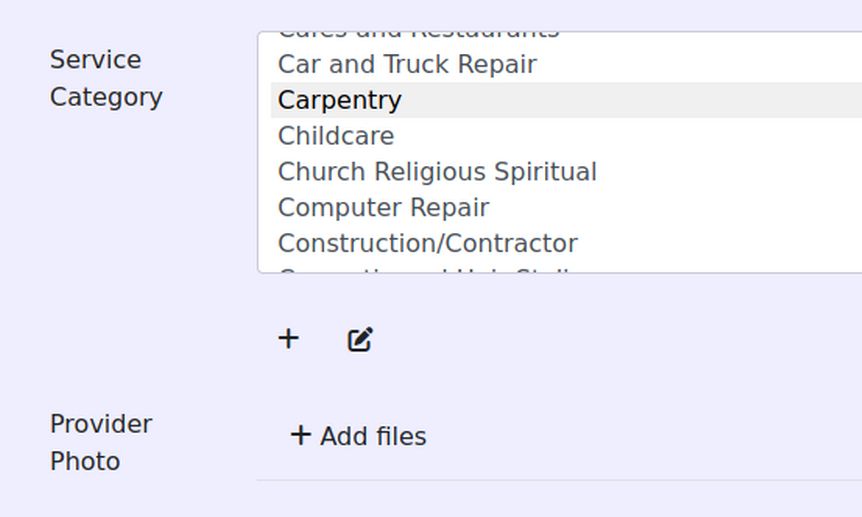Viewport: 862px width, 517px height.
Task: Click the edit pencil icon
Action: click(360, 340)
